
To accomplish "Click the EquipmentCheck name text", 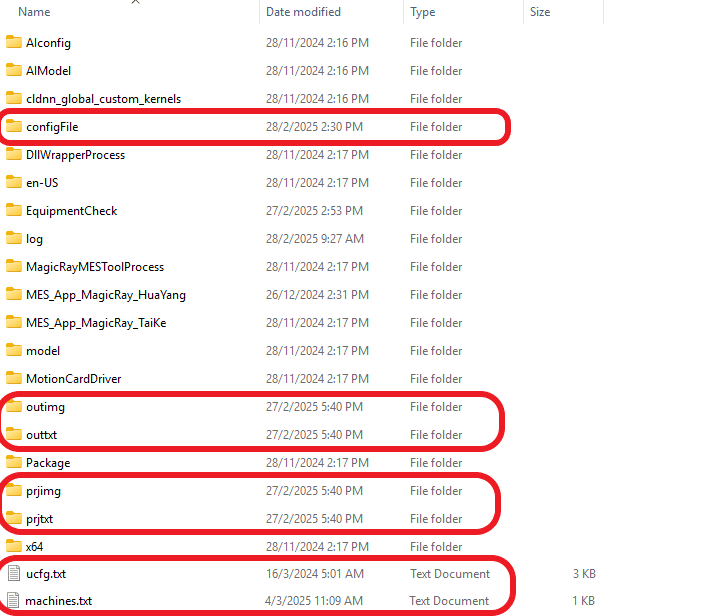I will (x=71, y=211).
